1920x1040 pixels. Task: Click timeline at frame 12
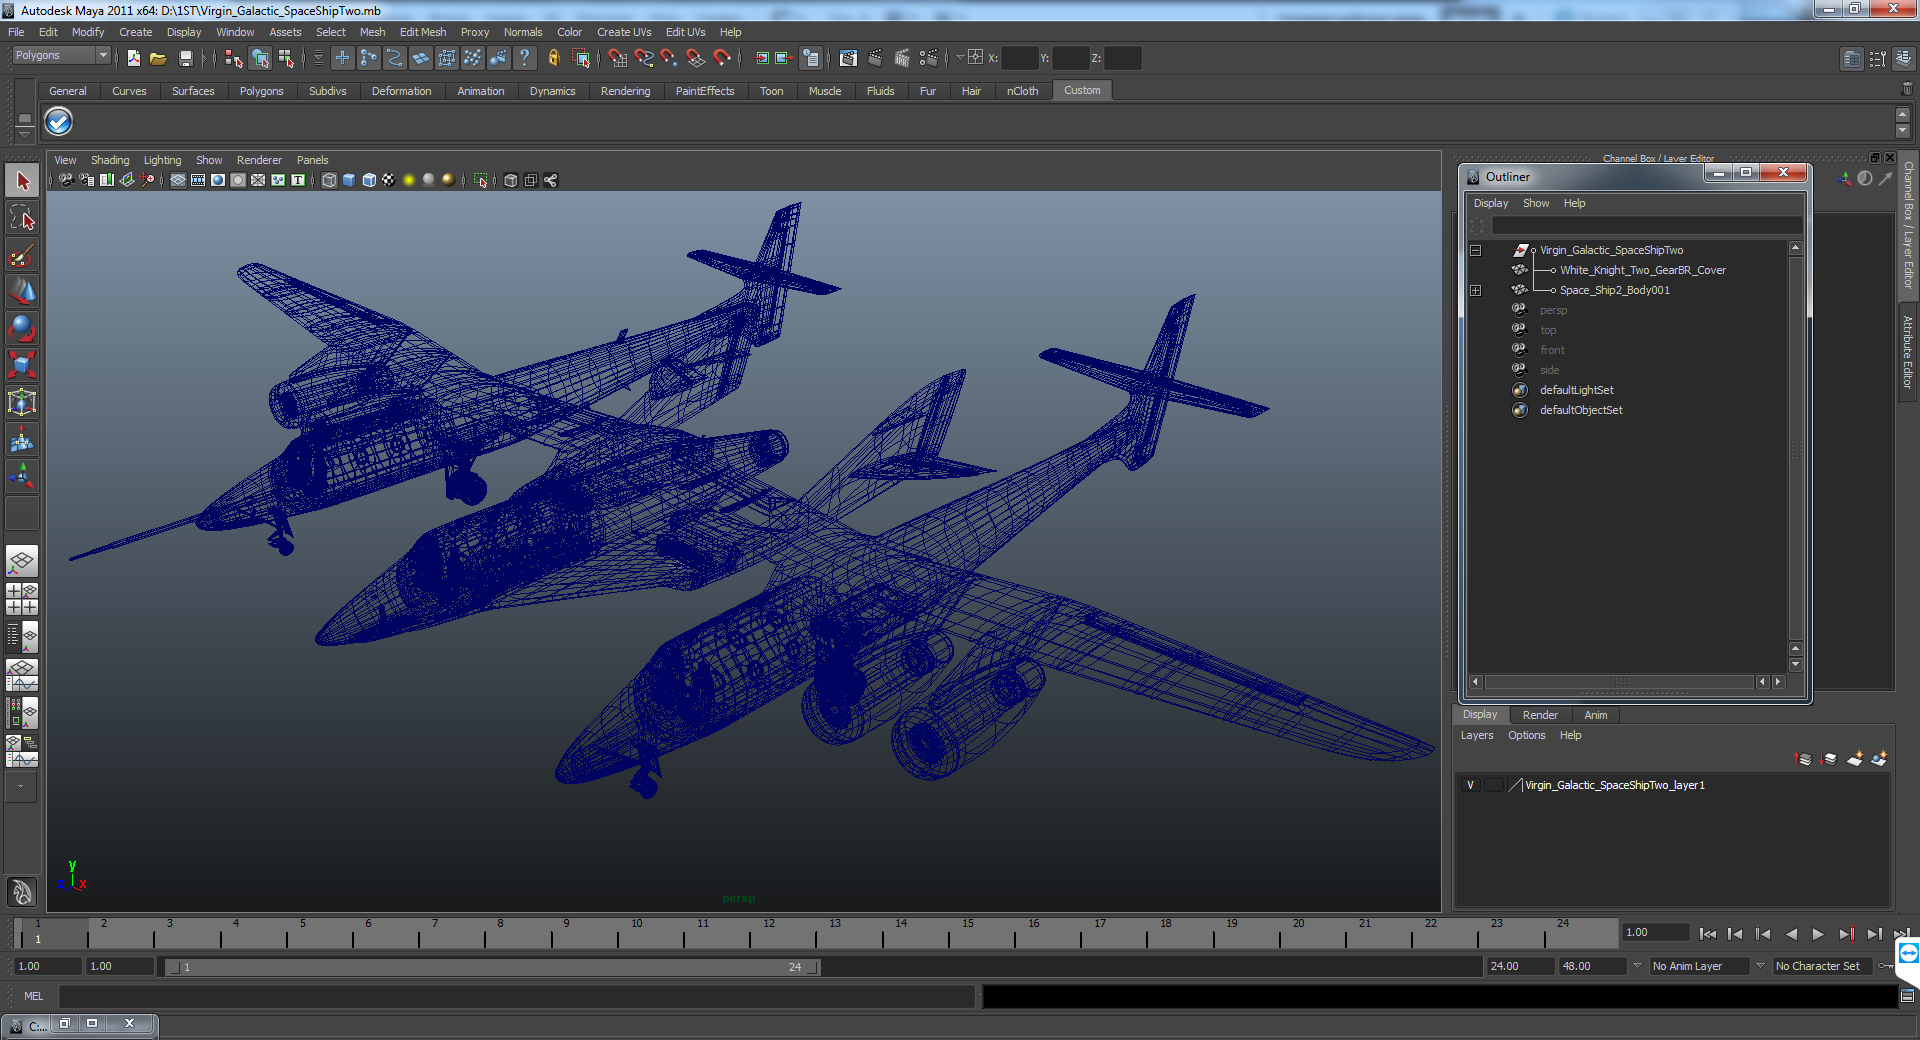click(769, 934)
